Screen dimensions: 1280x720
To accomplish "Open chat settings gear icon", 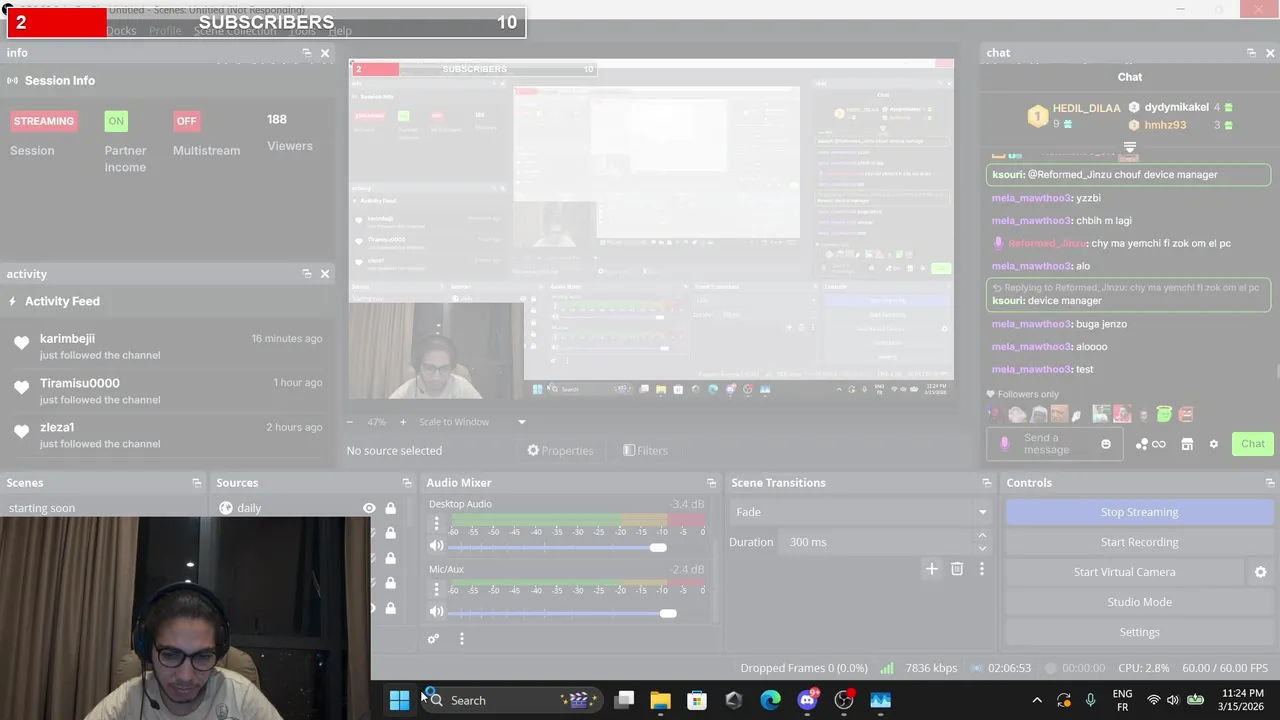I will [1214, 444].
